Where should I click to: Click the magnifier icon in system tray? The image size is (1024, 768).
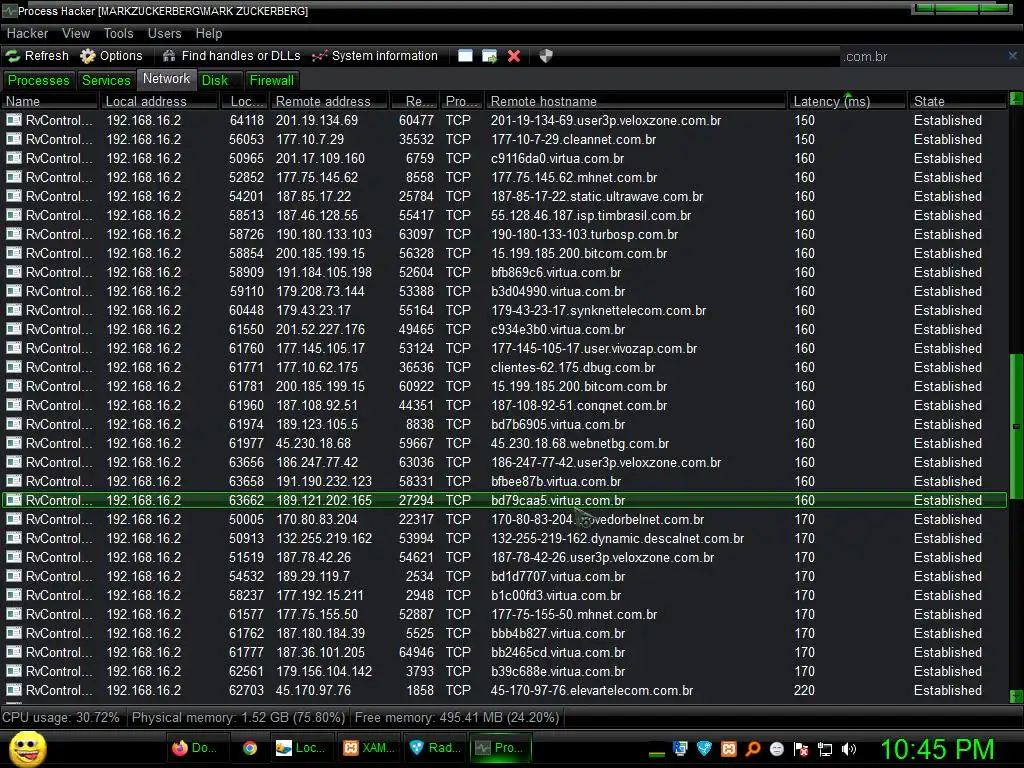coord(752,749)
